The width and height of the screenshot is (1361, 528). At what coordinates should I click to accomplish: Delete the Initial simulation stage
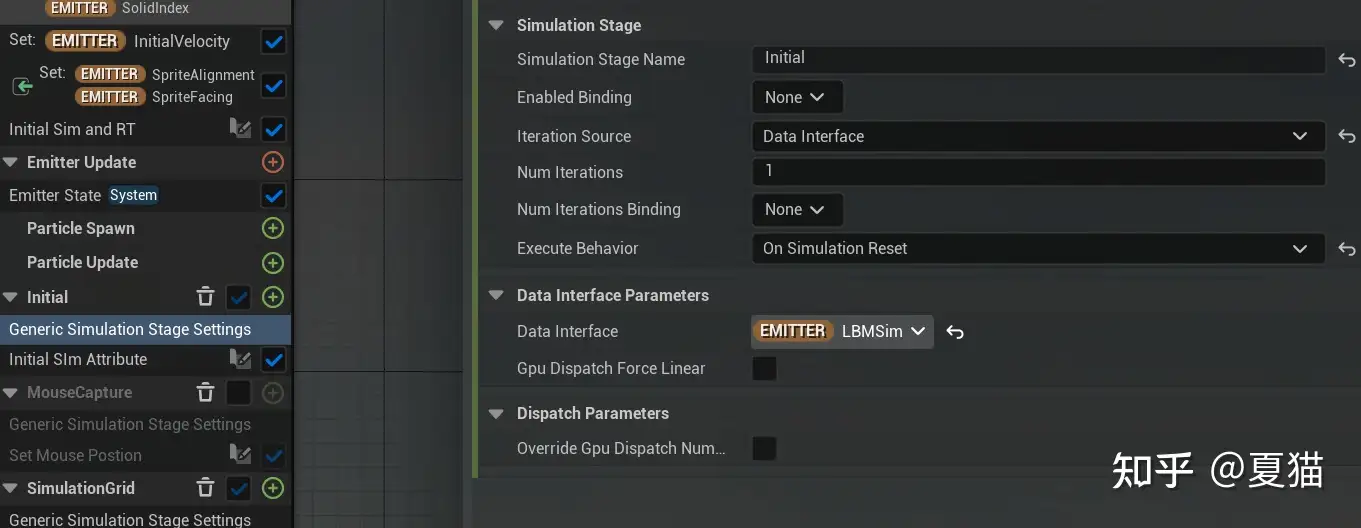tap(205, 297)
